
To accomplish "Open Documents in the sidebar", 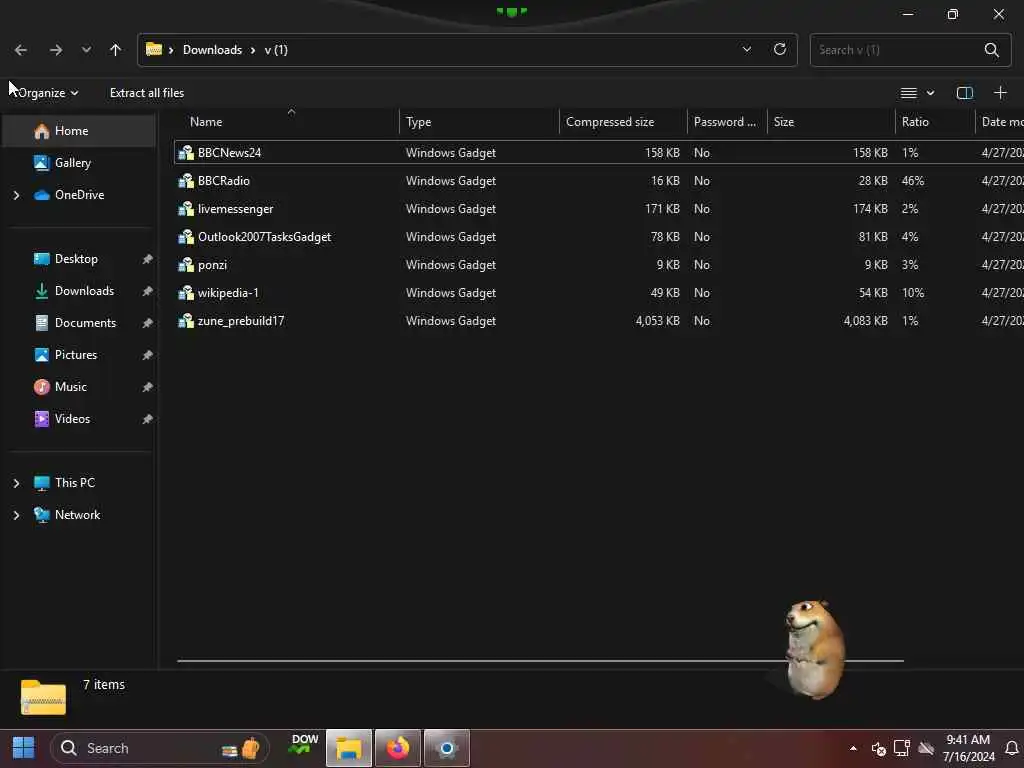I will [x=86, y=323].
